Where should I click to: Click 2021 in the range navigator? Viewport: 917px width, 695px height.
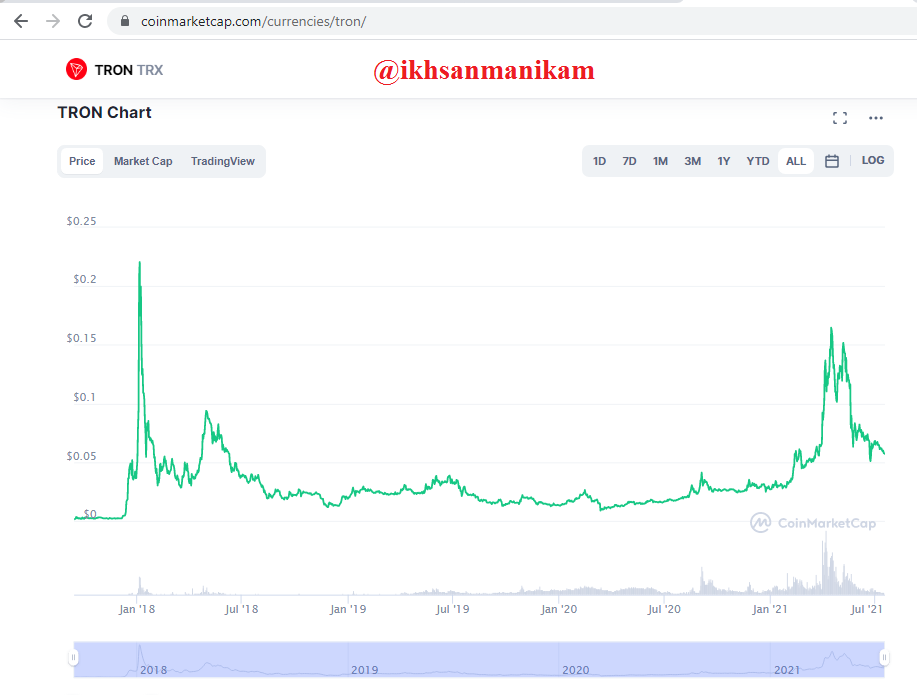click(x=787, y=670)
